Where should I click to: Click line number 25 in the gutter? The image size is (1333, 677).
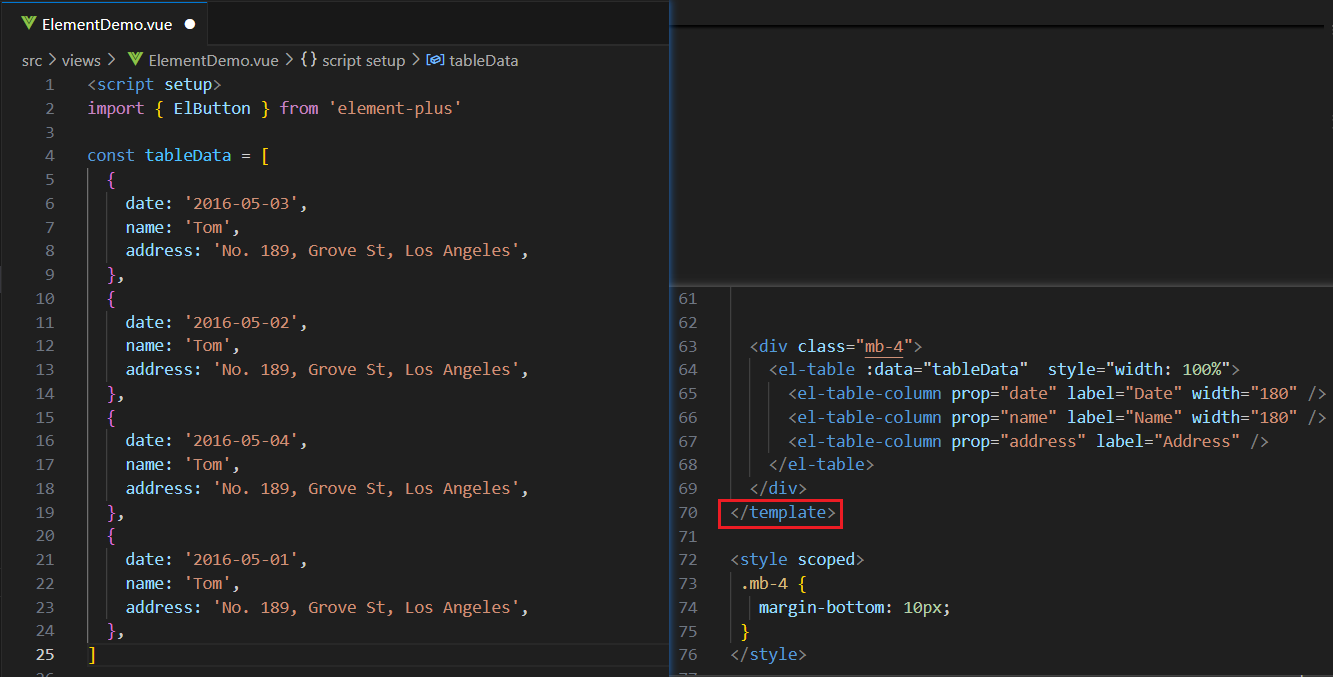[45, 655]
